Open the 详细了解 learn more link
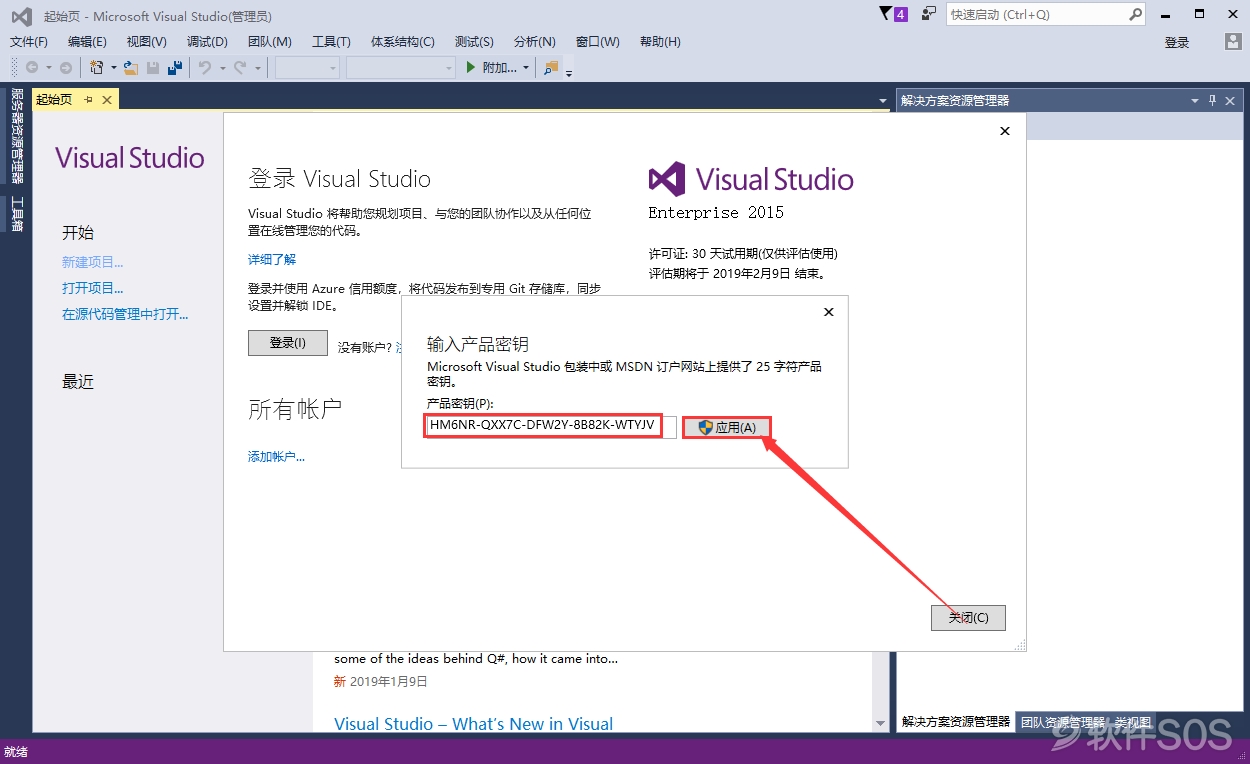Screen dimensions: 1250x764 pos(272,259)
